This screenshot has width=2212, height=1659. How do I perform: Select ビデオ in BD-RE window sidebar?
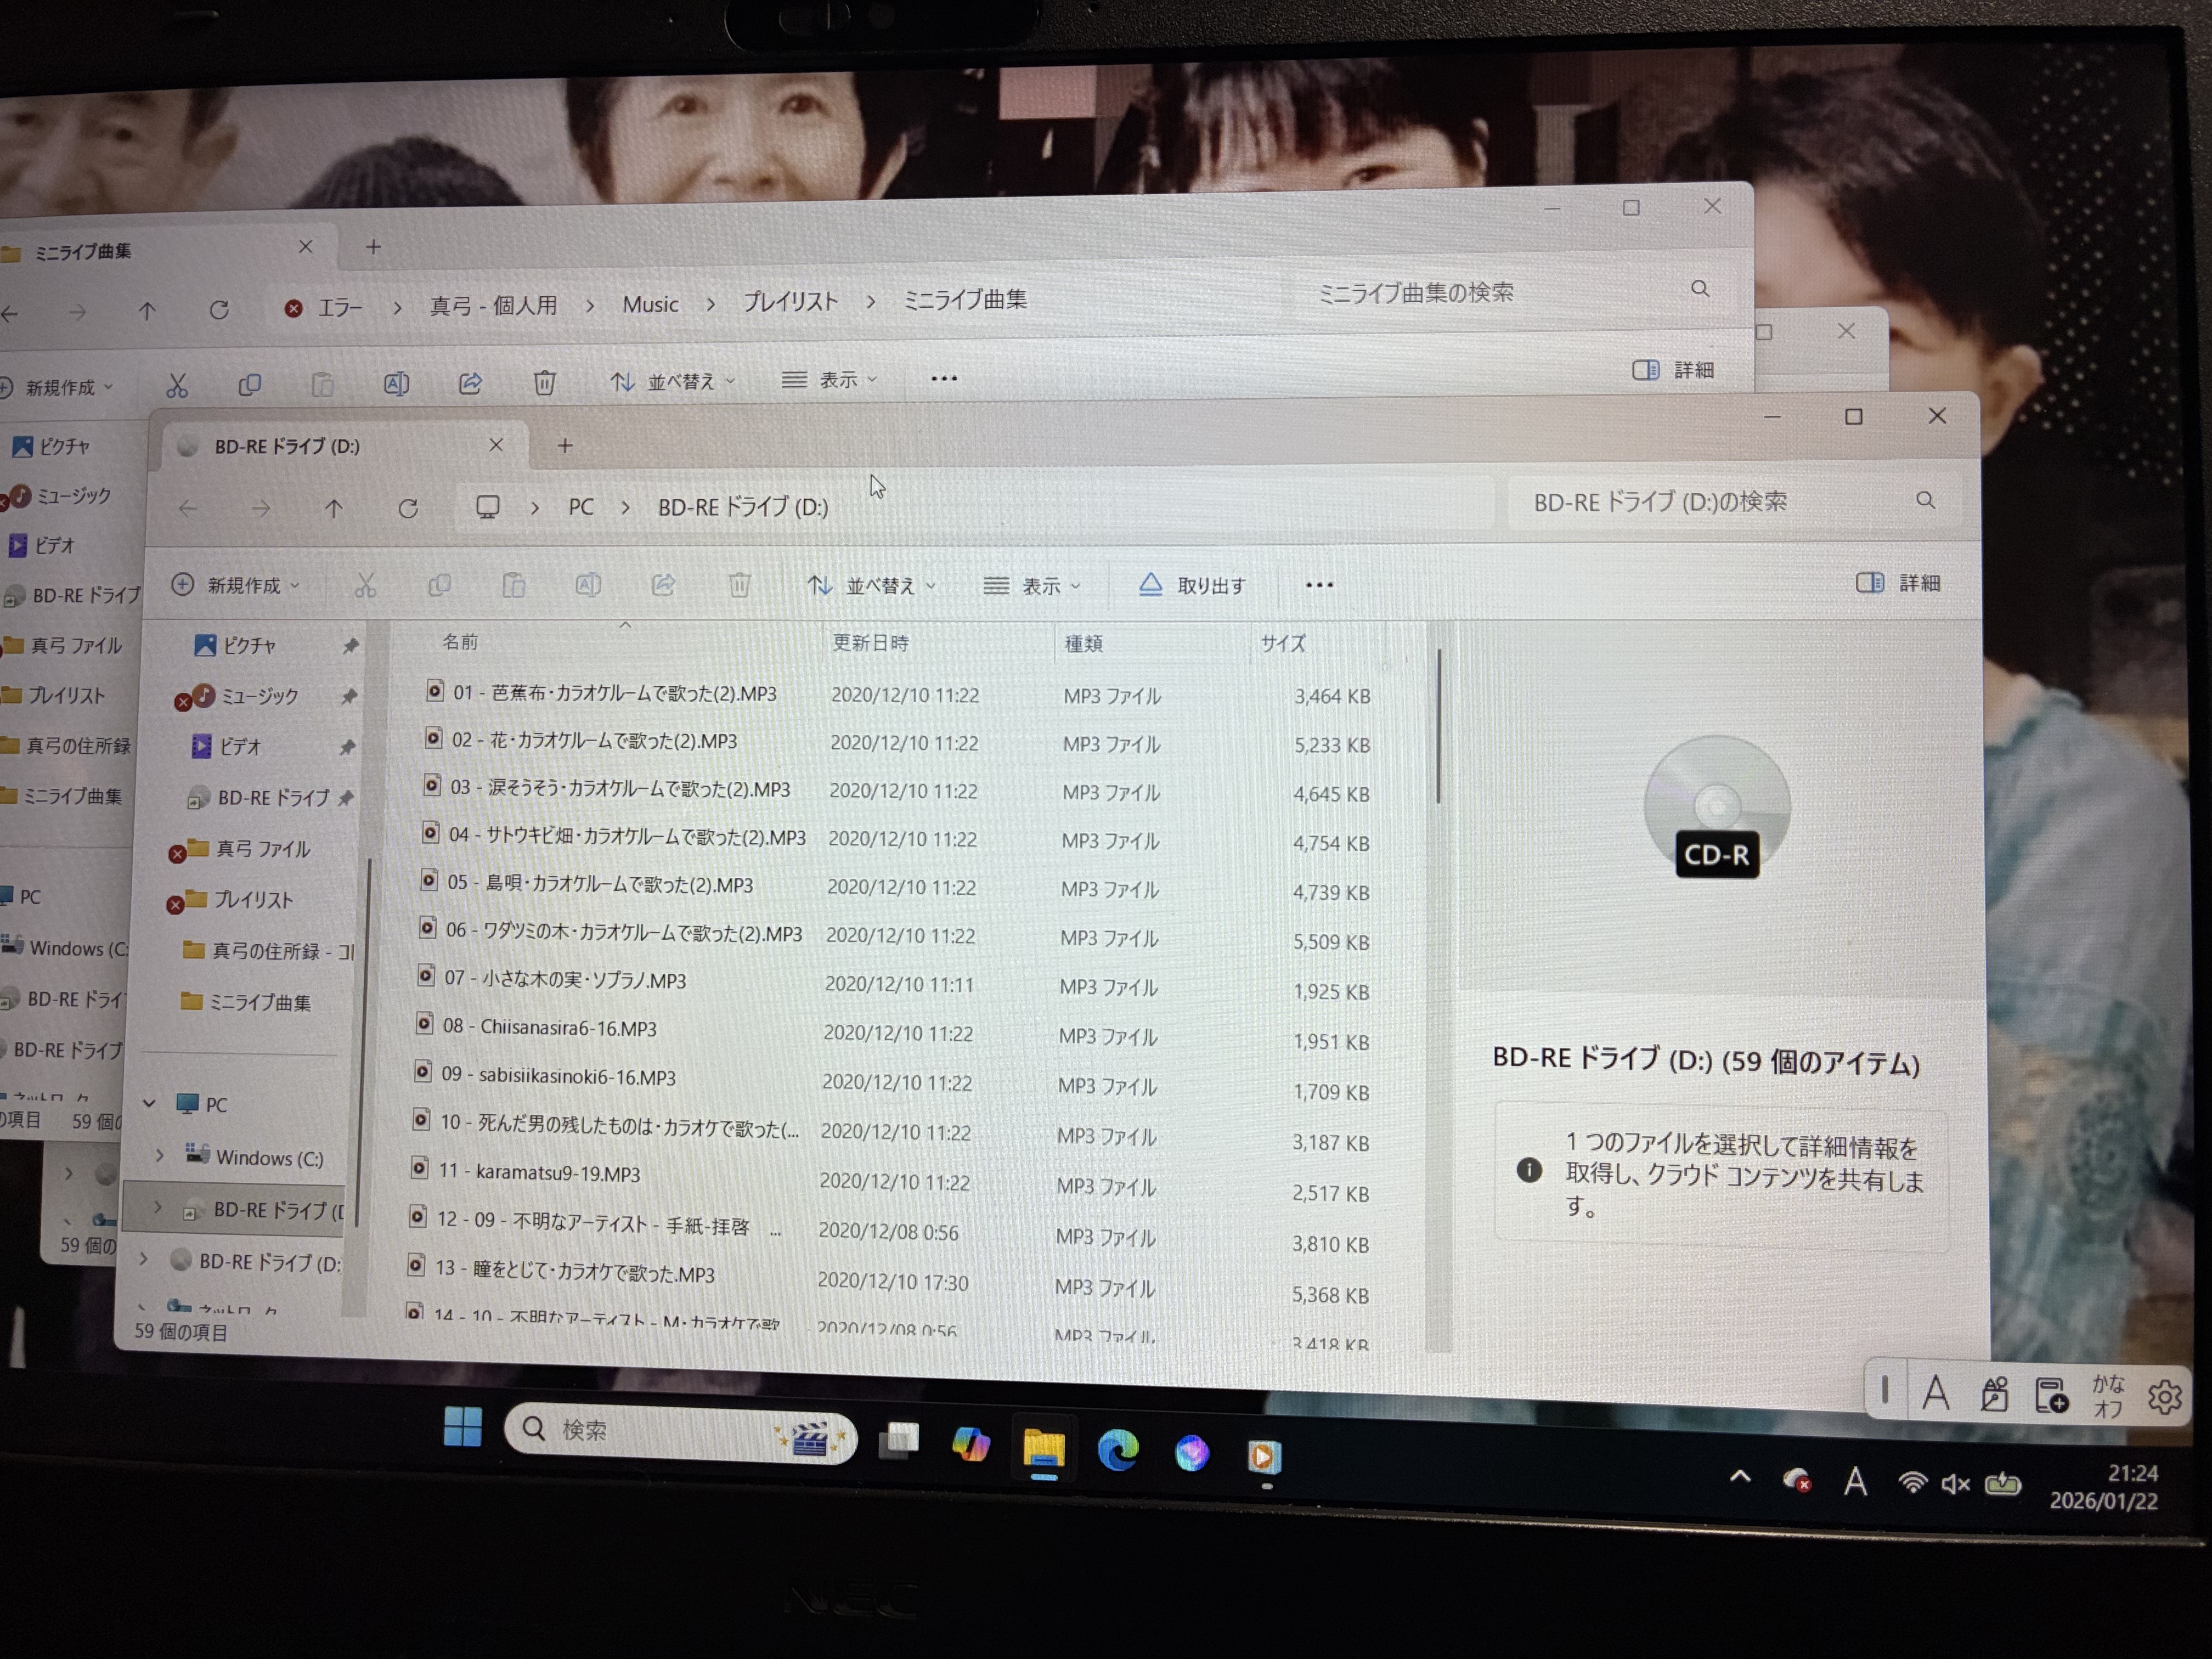click(240, 746)
